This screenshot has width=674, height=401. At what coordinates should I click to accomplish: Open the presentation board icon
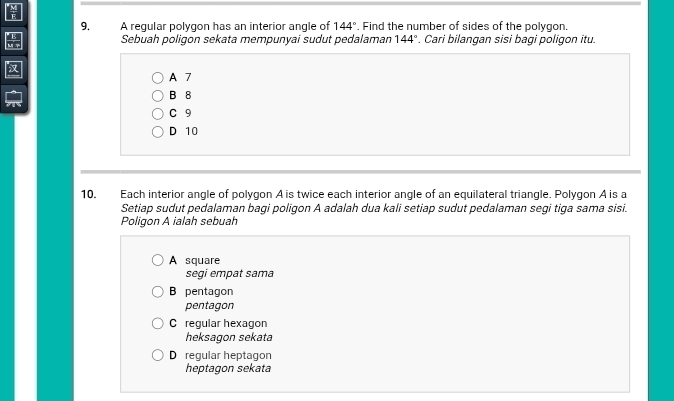[13, 97]
